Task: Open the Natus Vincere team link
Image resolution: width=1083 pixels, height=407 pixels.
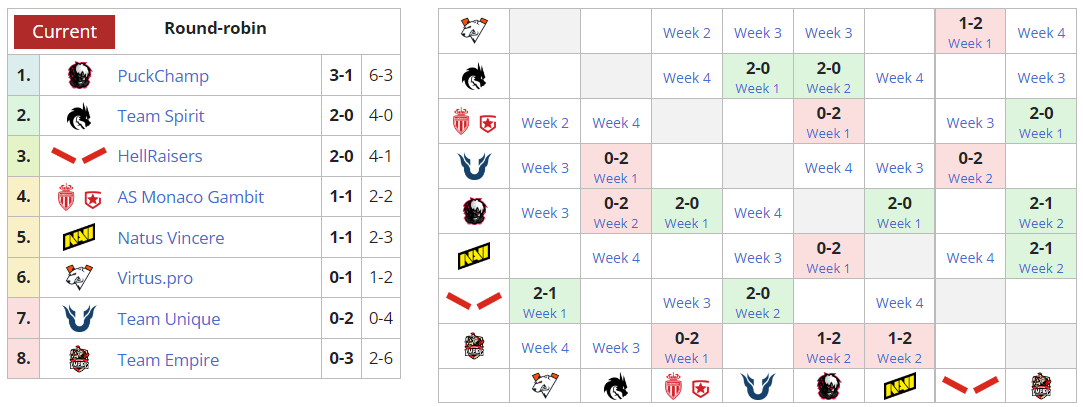Action: 171,238
